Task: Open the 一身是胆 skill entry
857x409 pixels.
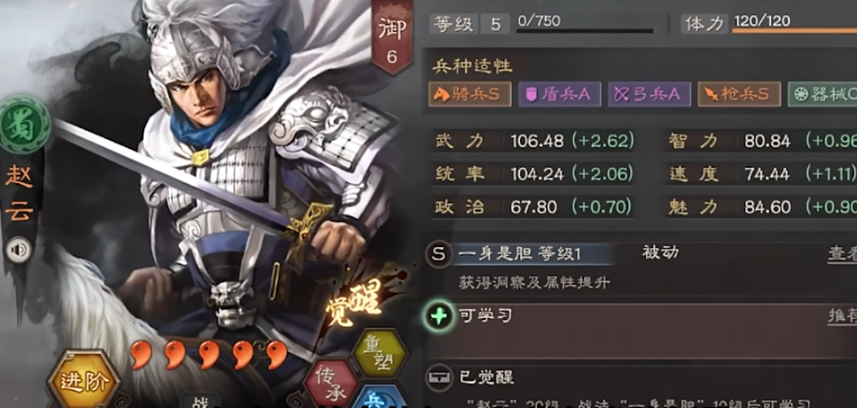Action: (519, 254)
